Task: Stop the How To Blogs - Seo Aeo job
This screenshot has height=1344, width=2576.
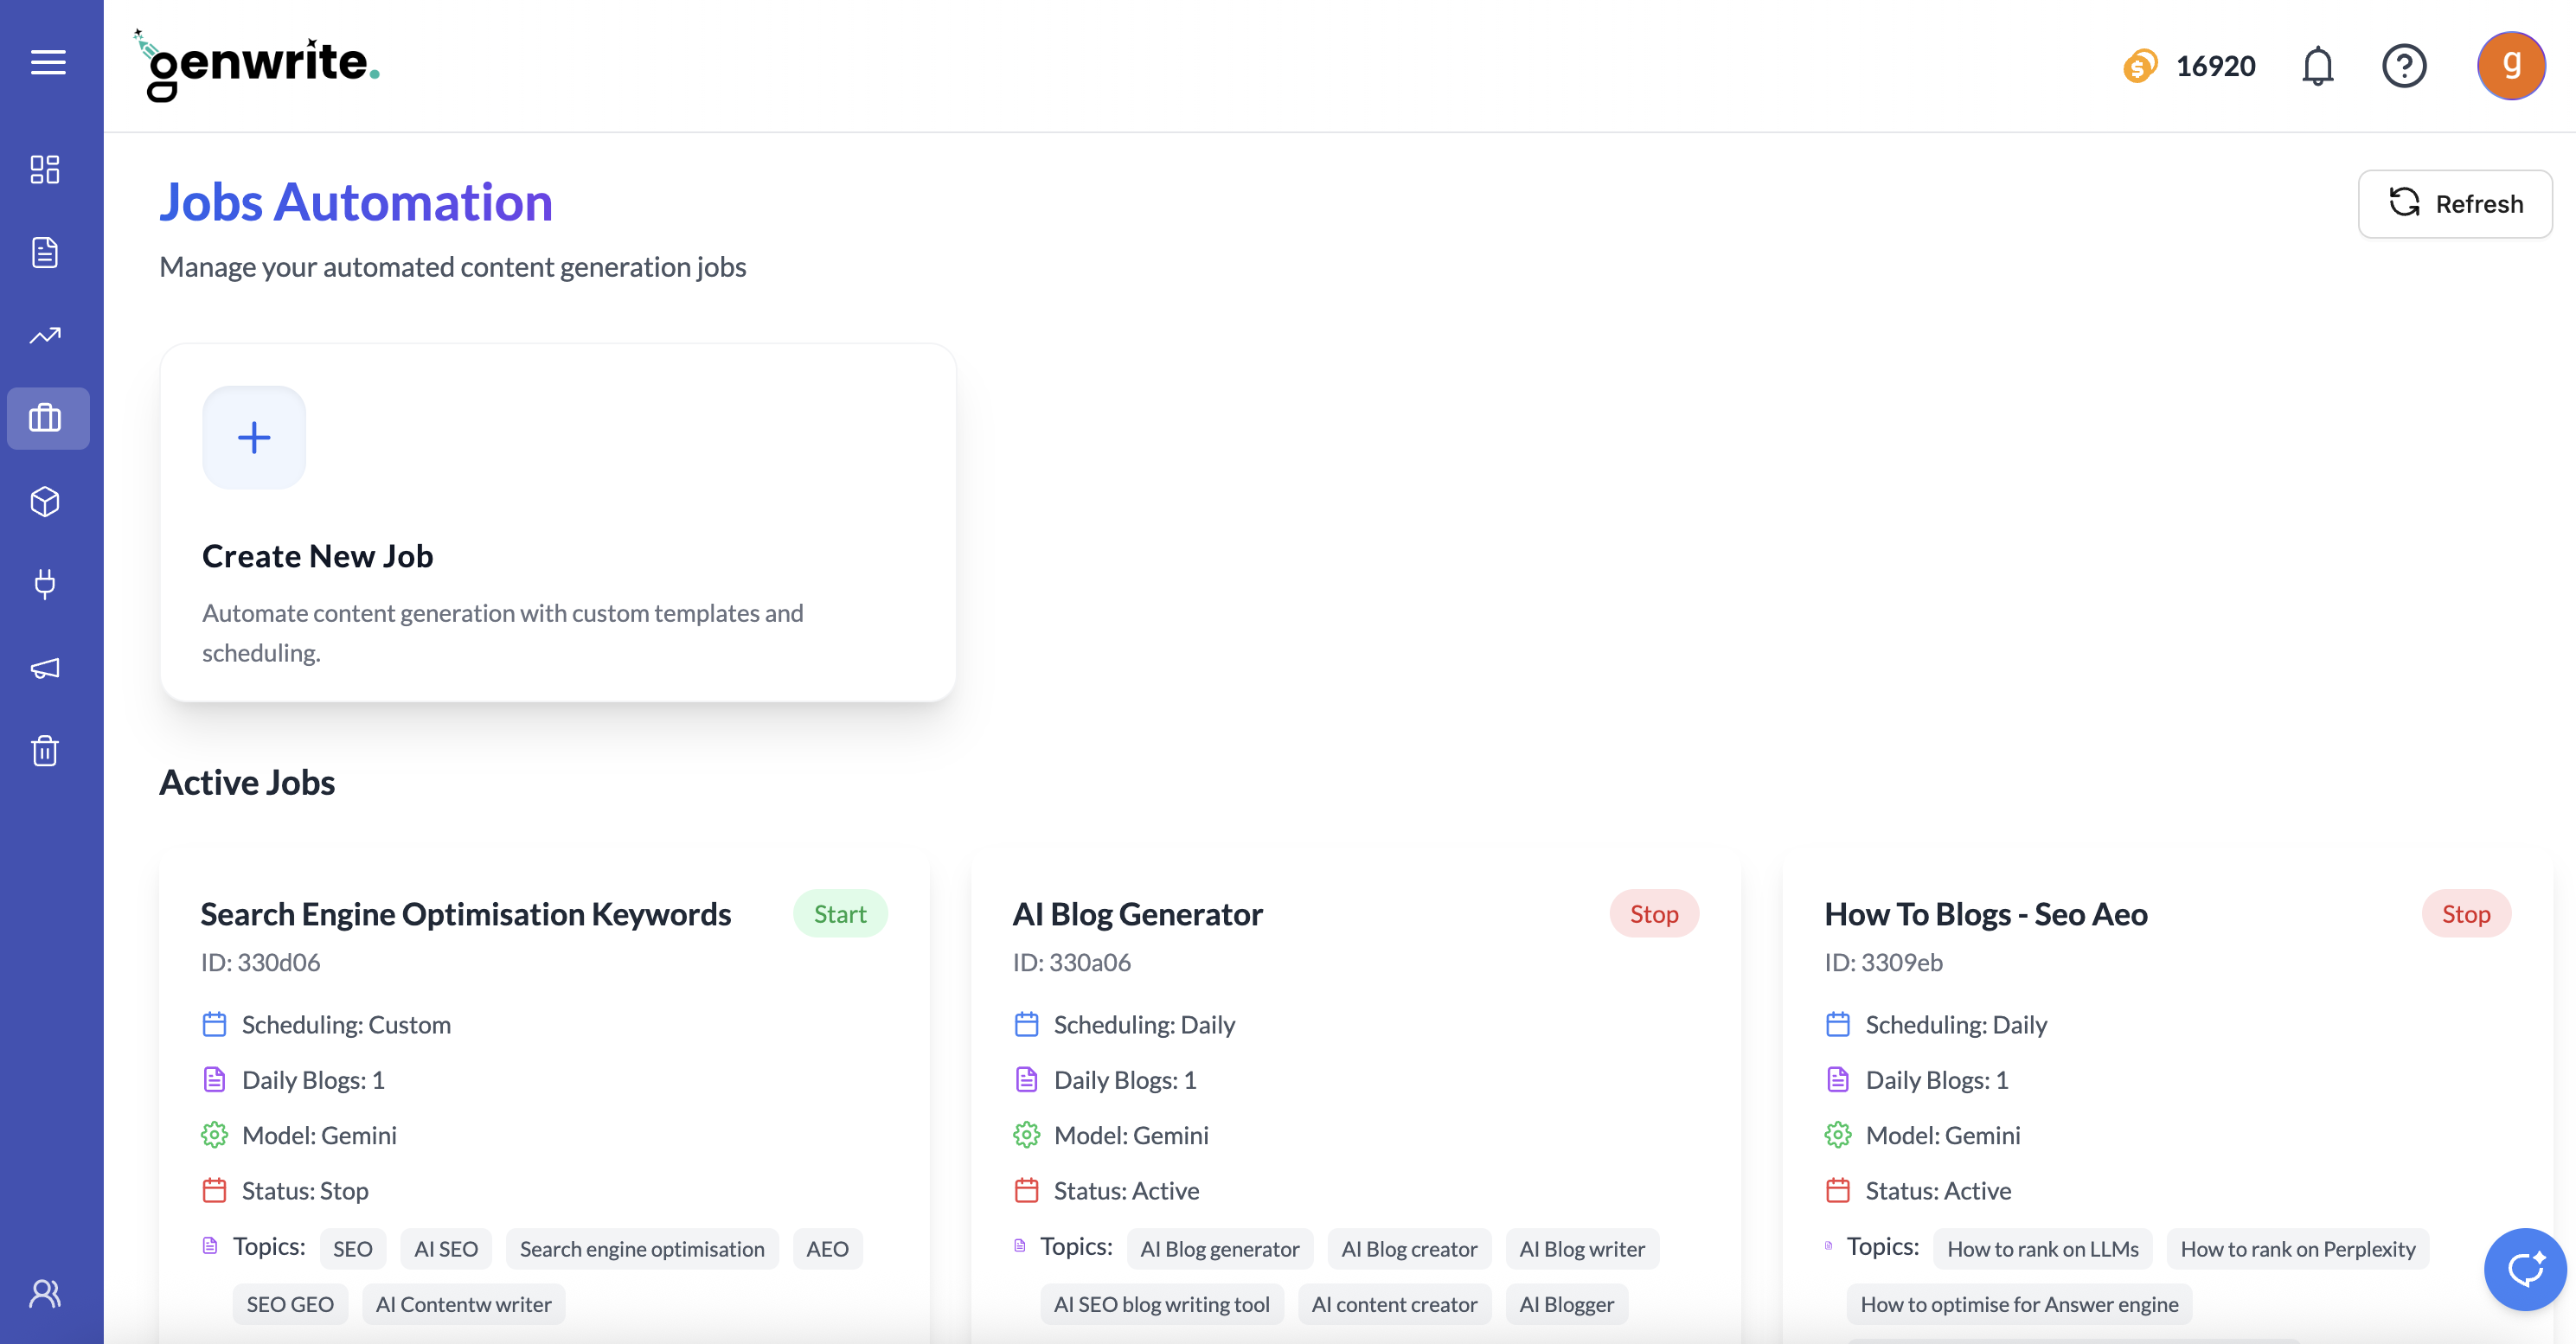Action: coord(2465,914)
